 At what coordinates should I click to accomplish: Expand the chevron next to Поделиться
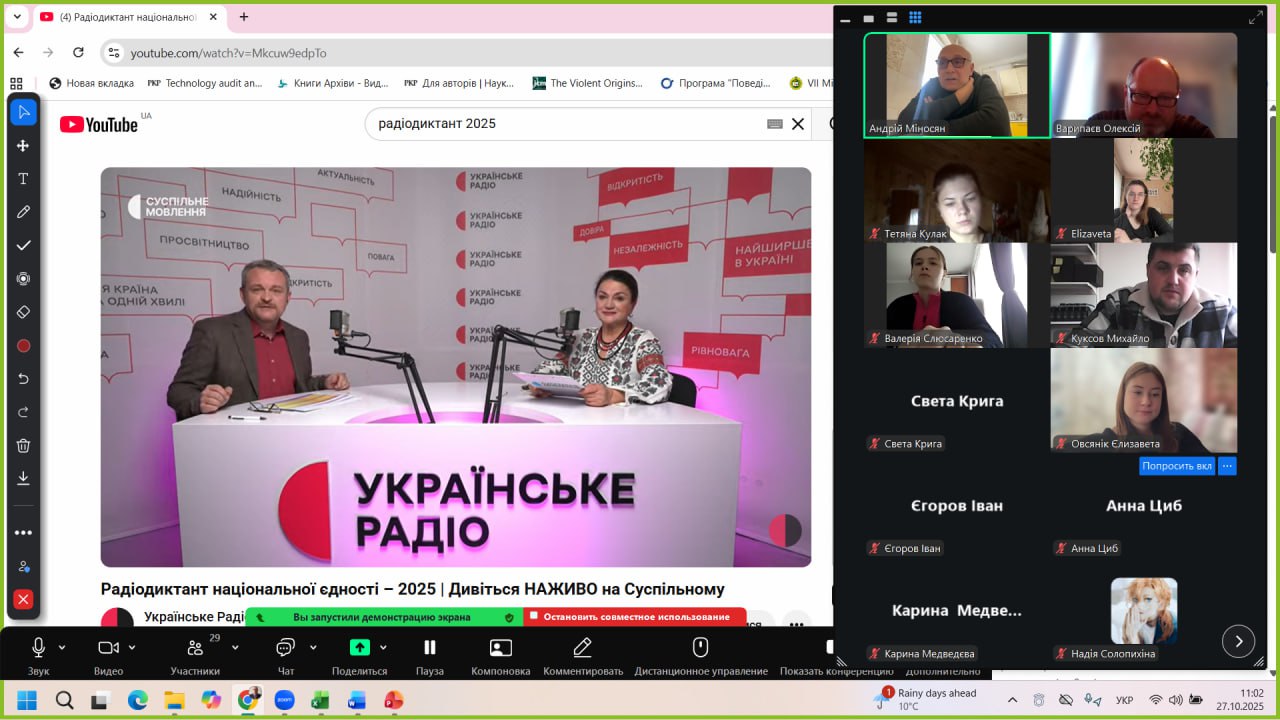[383, 647]
